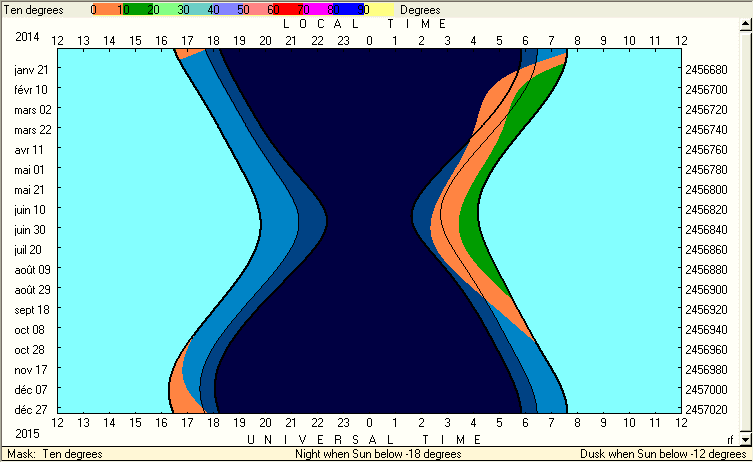Click Julian date 2456820
This screenshot has width=754, height=463.
pyautogui.click(x=706, y=210)
